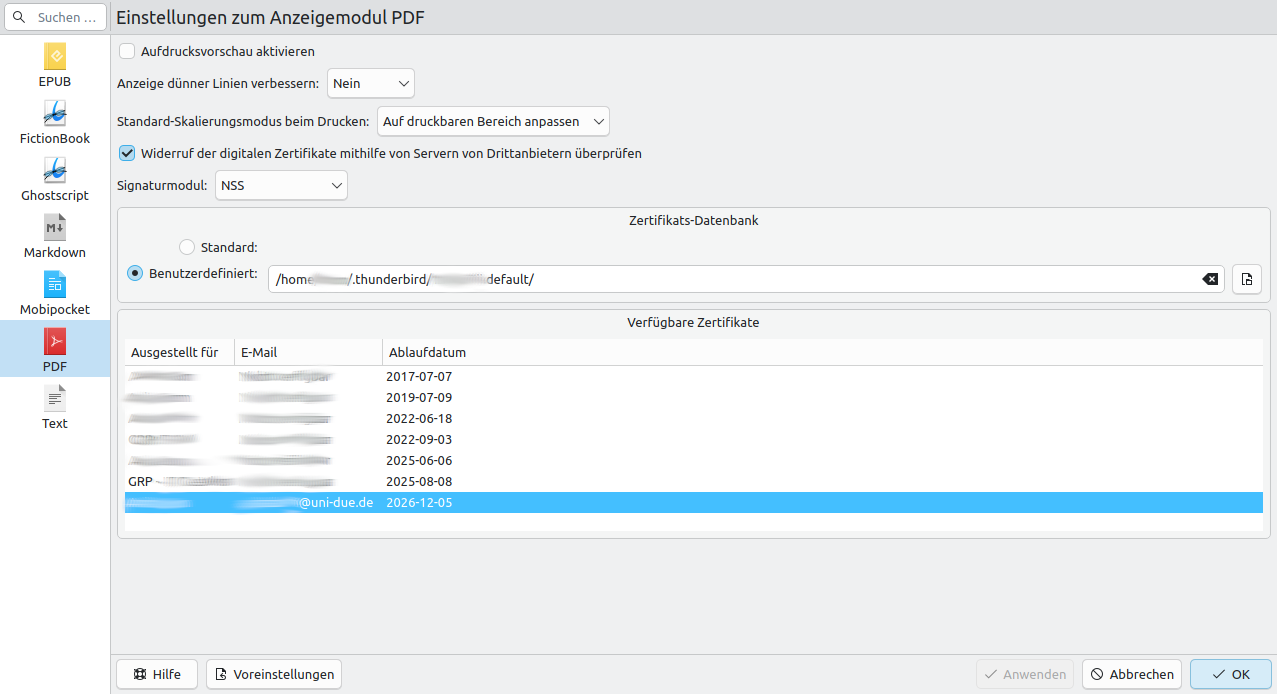Open file browser for certificate database
The image size is (1277, 694).
[x=1247, y=279]
